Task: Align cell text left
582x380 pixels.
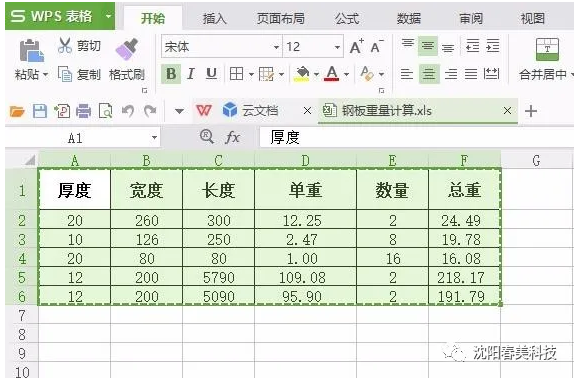Action: (x=407, y=74)
